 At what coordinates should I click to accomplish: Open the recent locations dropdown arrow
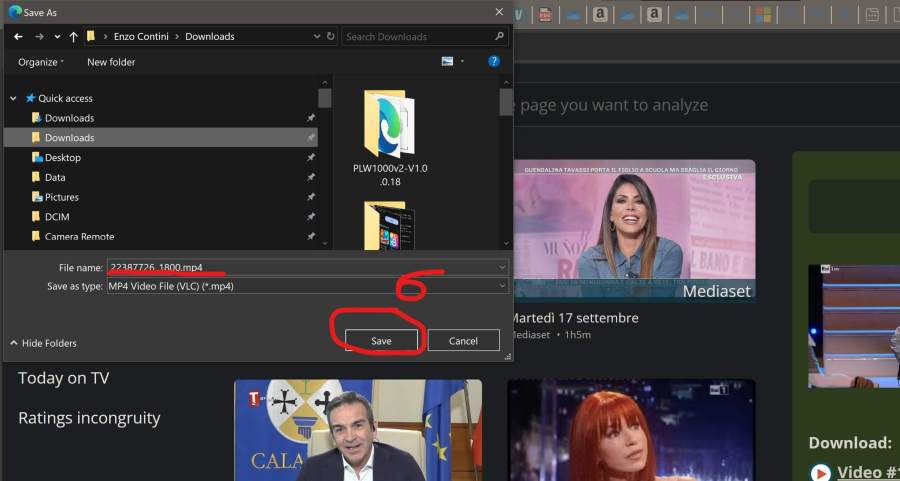click(x=56, y=37)
